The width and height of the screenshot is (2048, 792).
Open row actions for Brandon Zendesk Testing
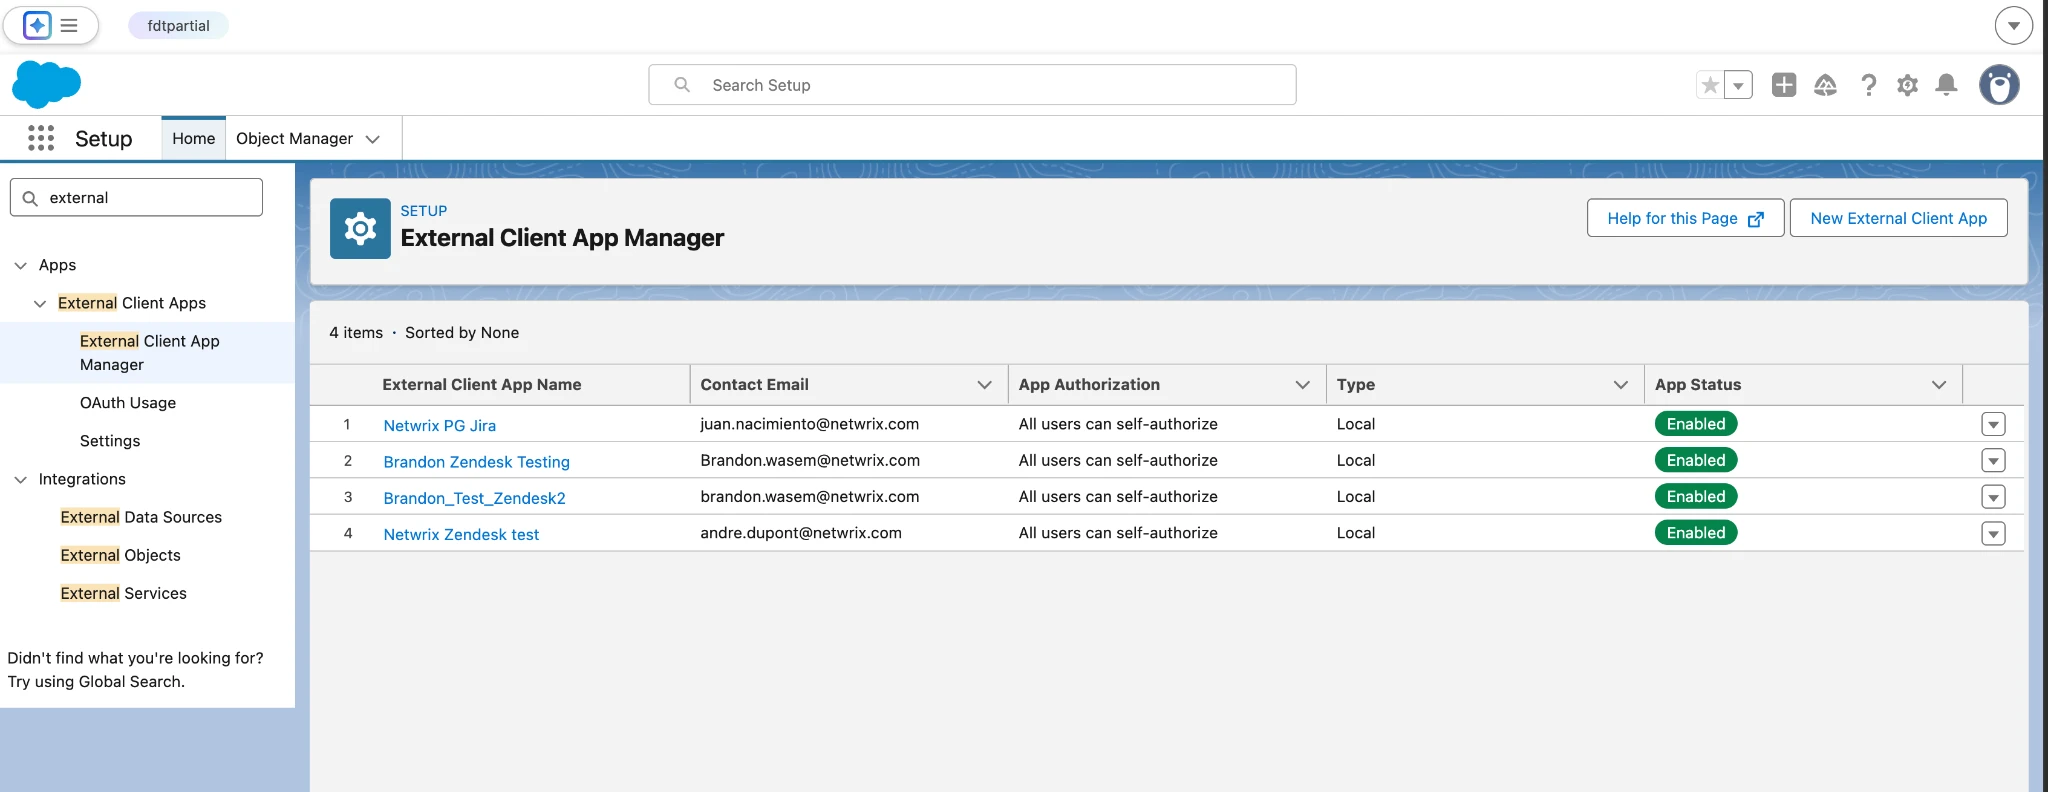[x=1993, y=460]
